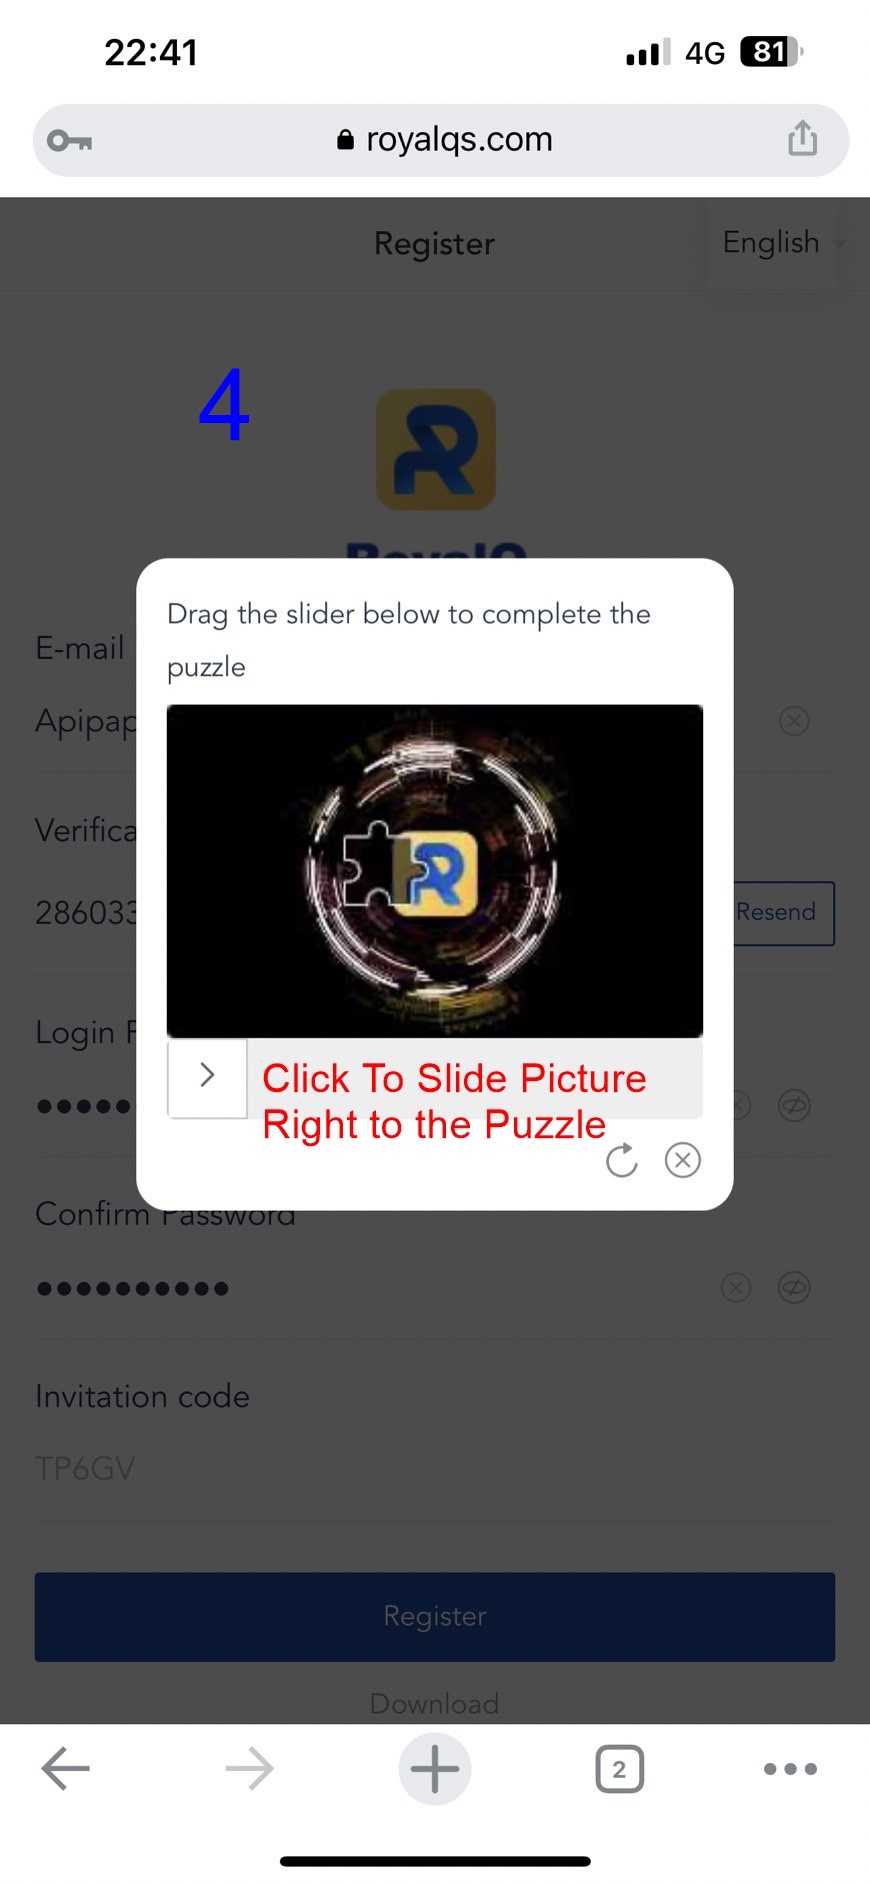The image size is (870, 1883).
Task: Toggle login password visibility eye
Action: (x=794, y=1105)
